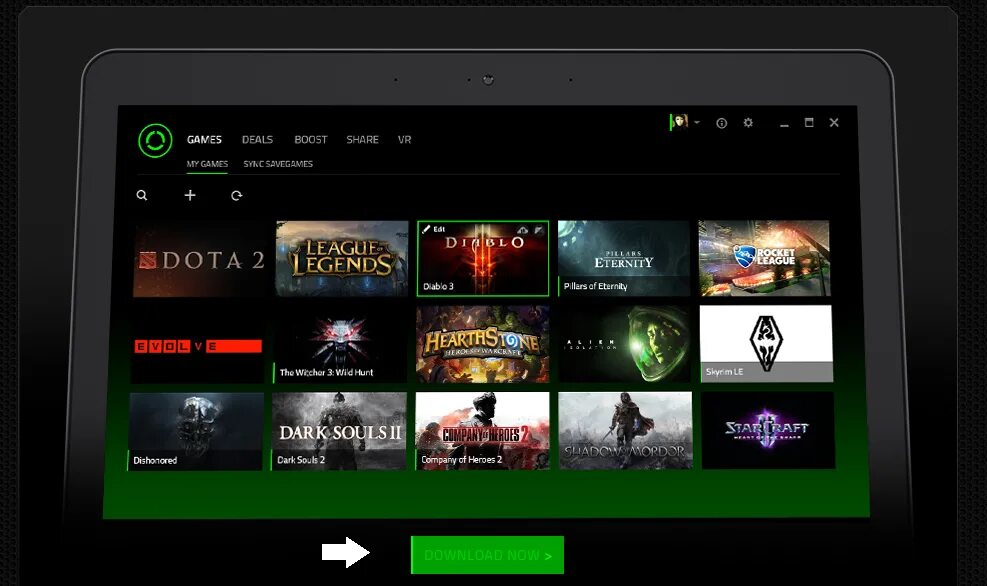Add a game with the plus icon

coord(190,195)
